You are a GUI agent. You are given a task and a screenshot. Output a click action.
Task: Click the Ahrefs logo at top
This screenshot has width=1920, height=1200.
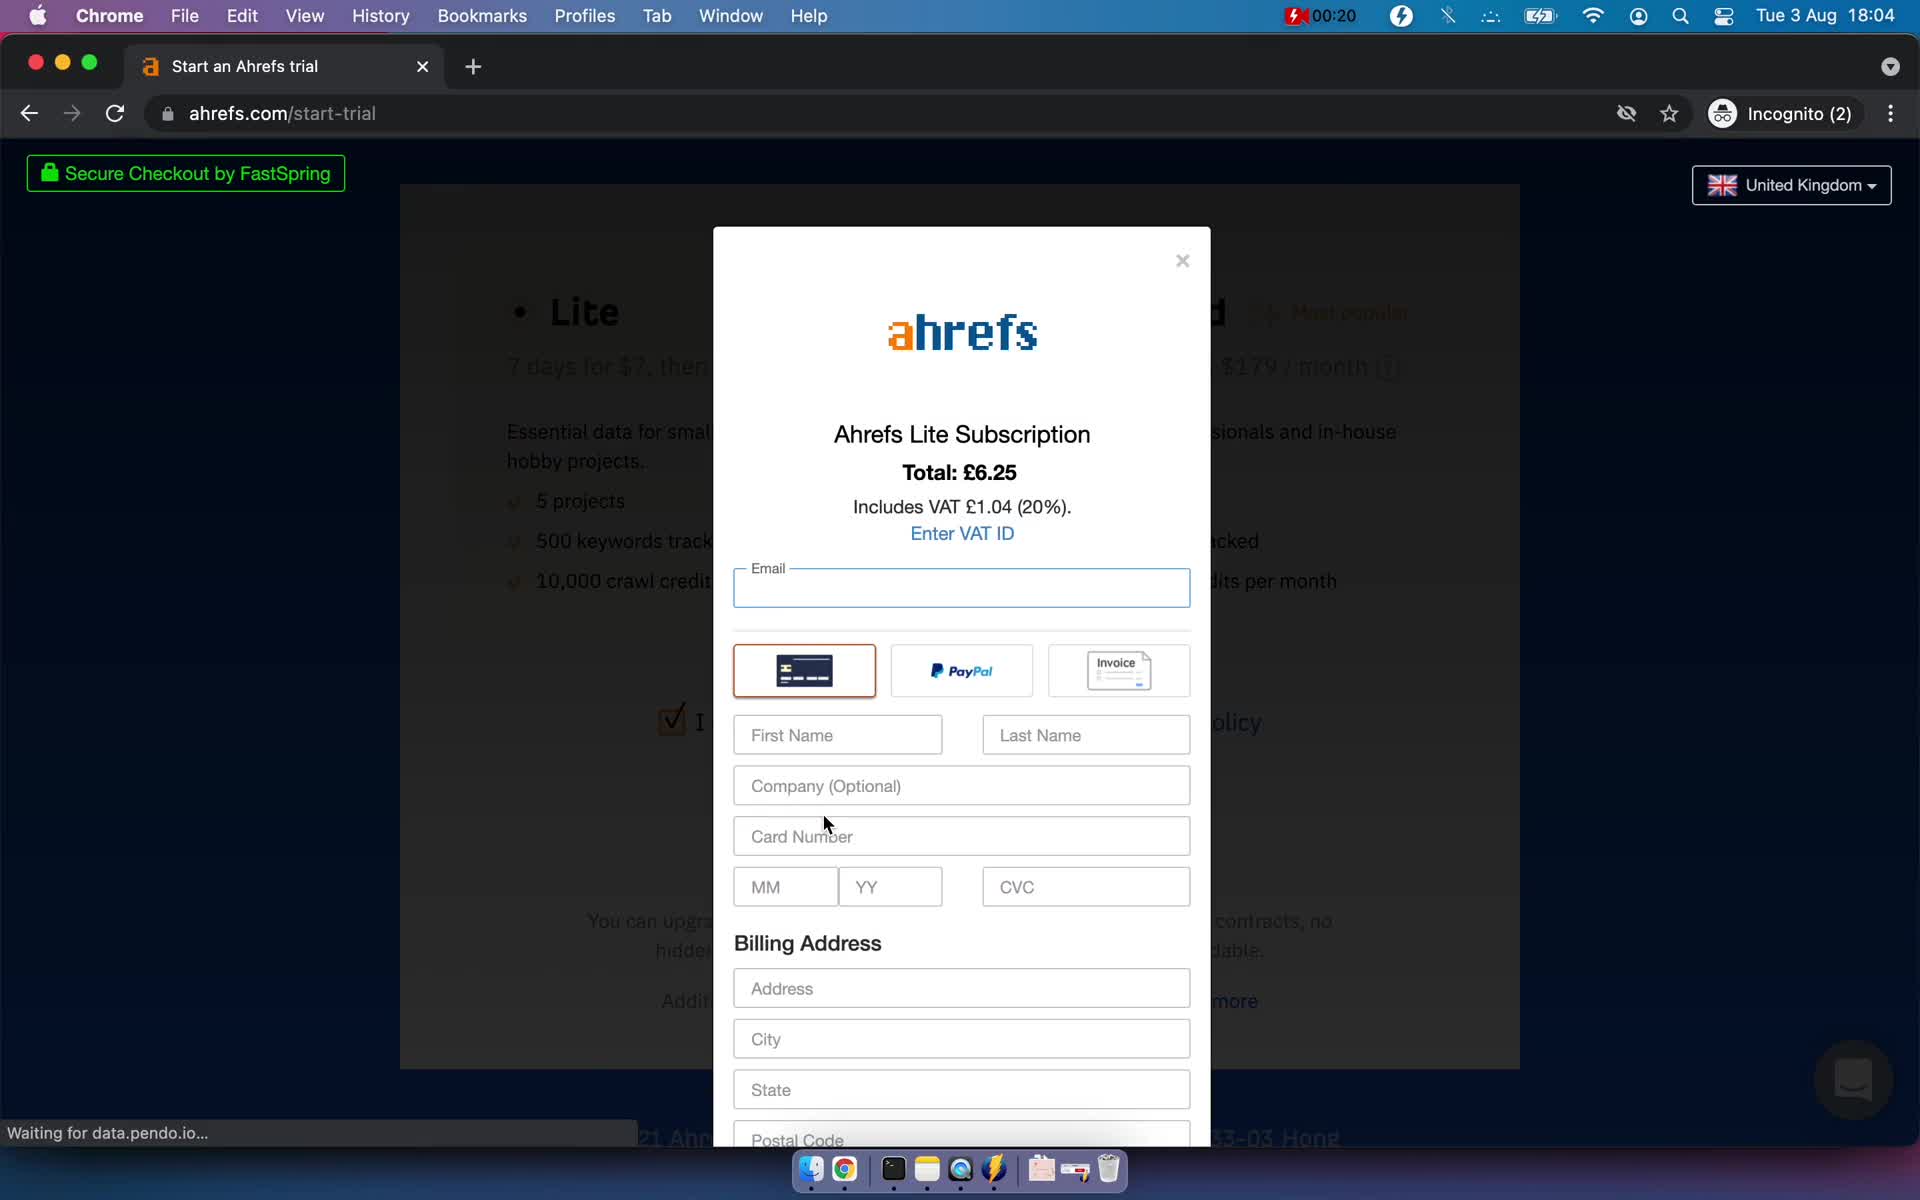961,333
